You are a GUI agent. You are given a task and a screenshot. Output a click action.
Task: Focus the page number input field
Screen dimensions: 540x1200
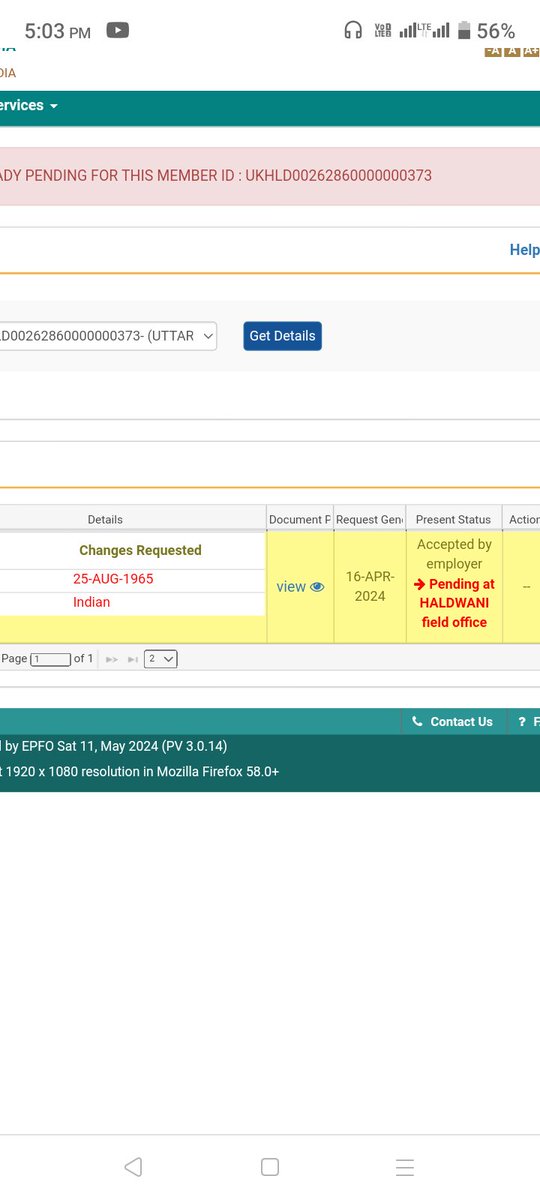51,659
